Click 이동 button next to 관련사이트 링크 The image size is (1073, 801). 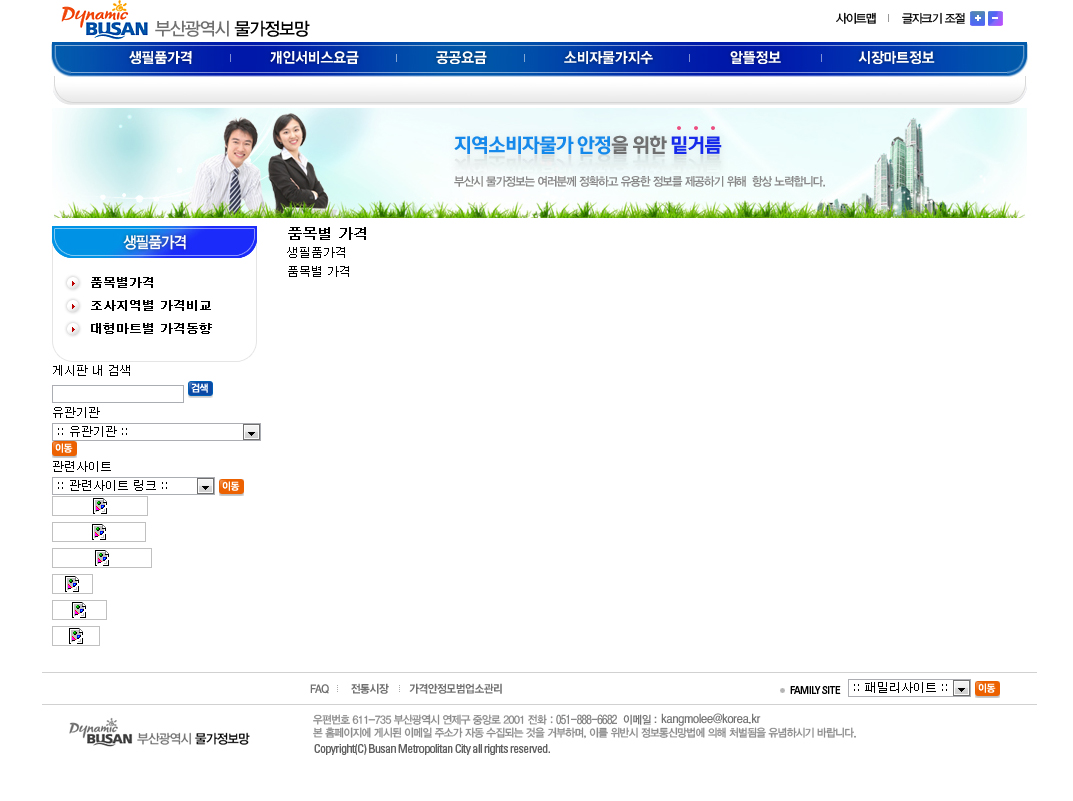pos(231,486)
